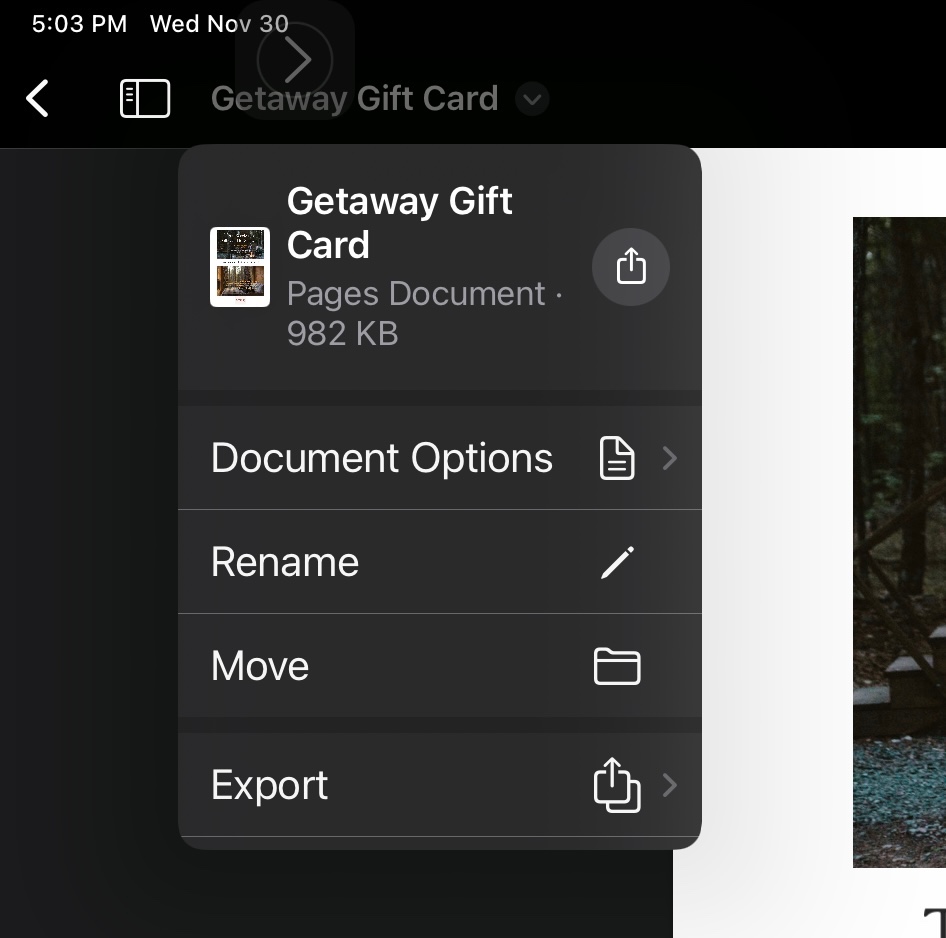Open the document thumbnail preview in the popover
The height and width of the screenshot is (938, 946).
[240, 267]
